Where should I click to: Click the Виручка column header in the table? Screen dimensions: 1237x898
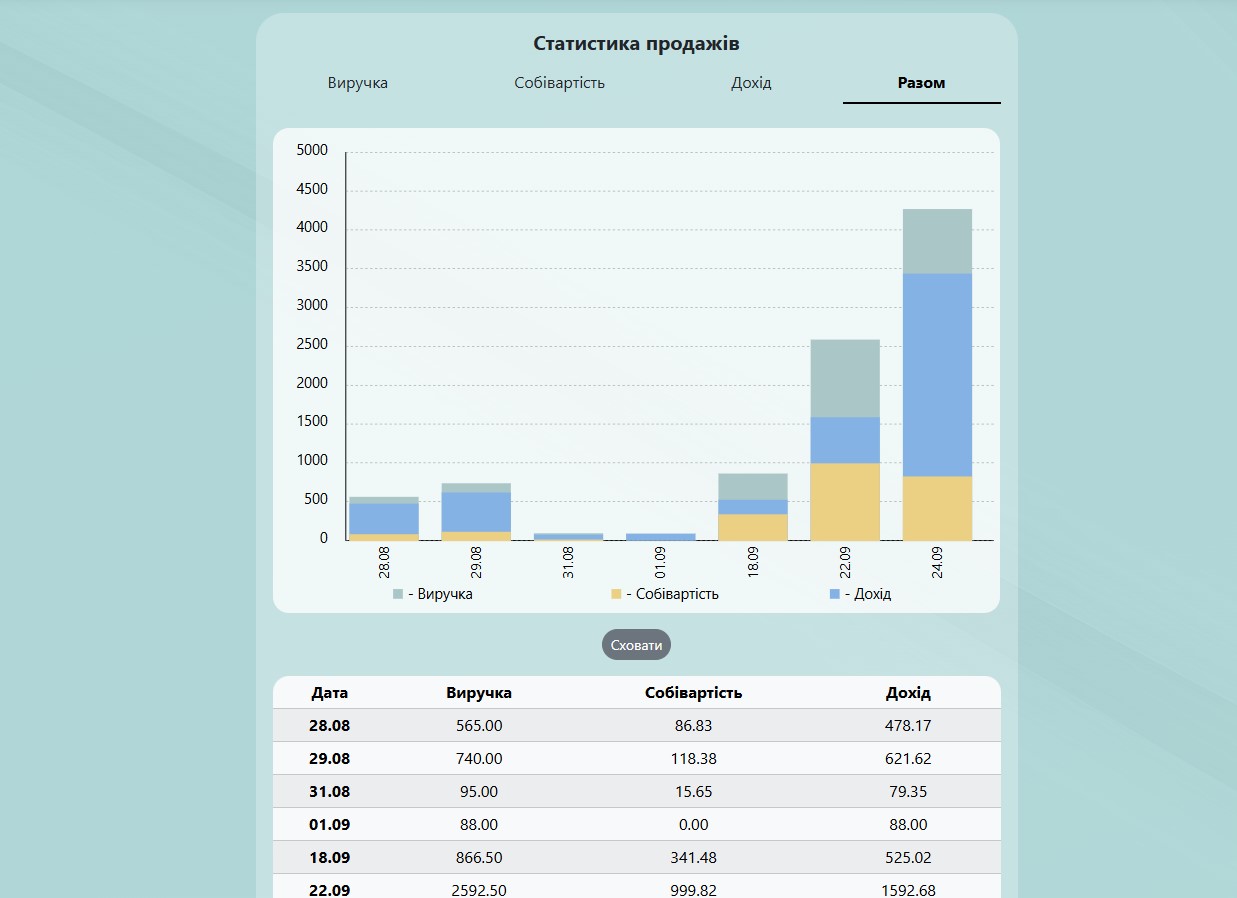(x=479, y=693)
